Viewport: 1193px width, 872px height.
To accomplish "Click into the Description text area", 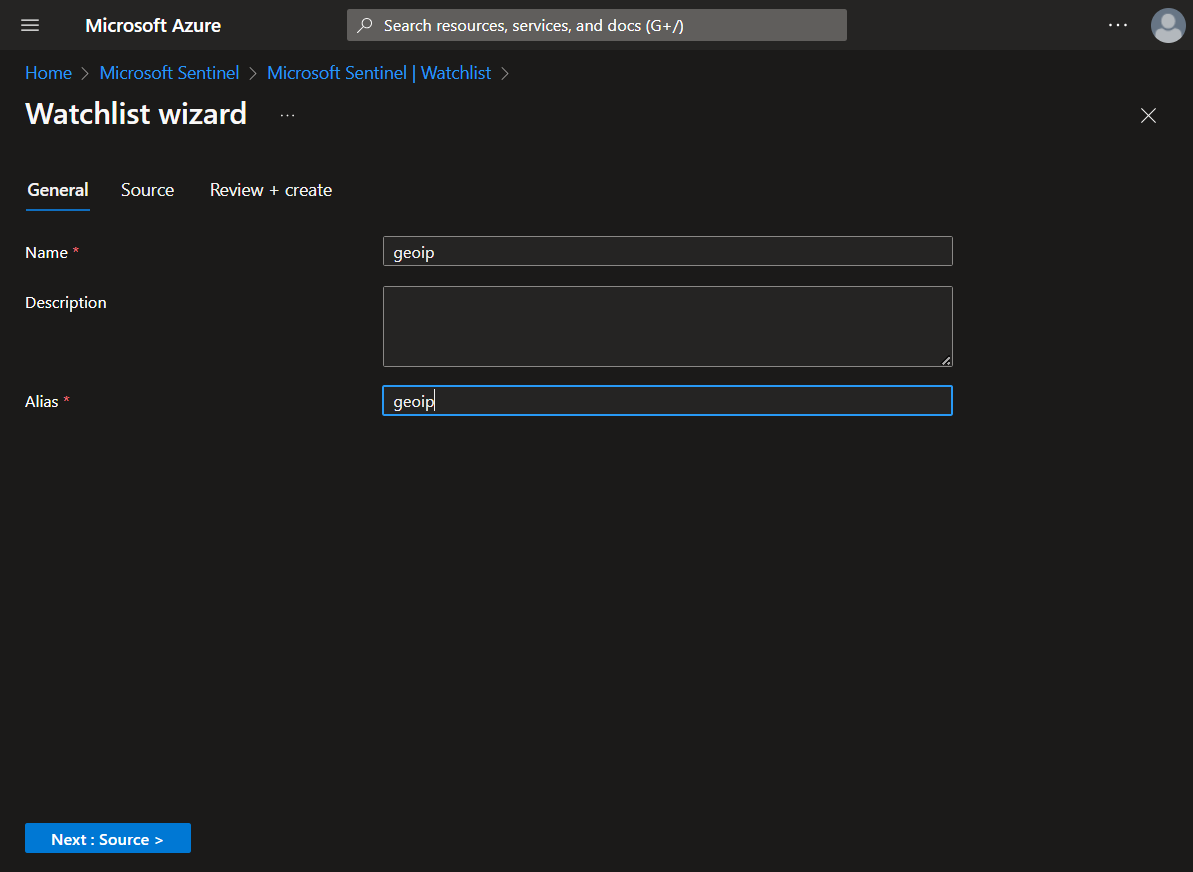I will pos(667,326).
